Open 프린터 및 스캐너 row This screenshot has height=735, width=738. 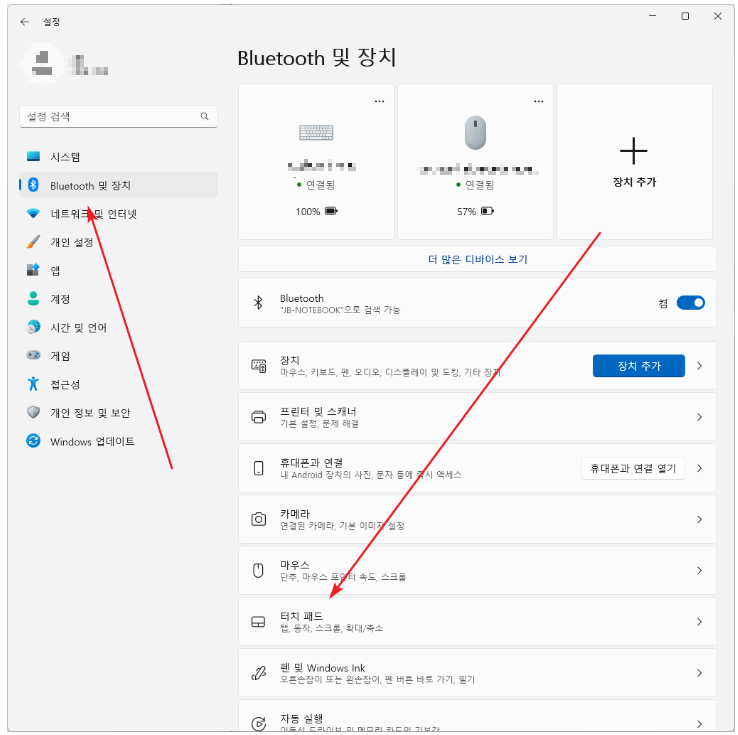click(477, 417)
